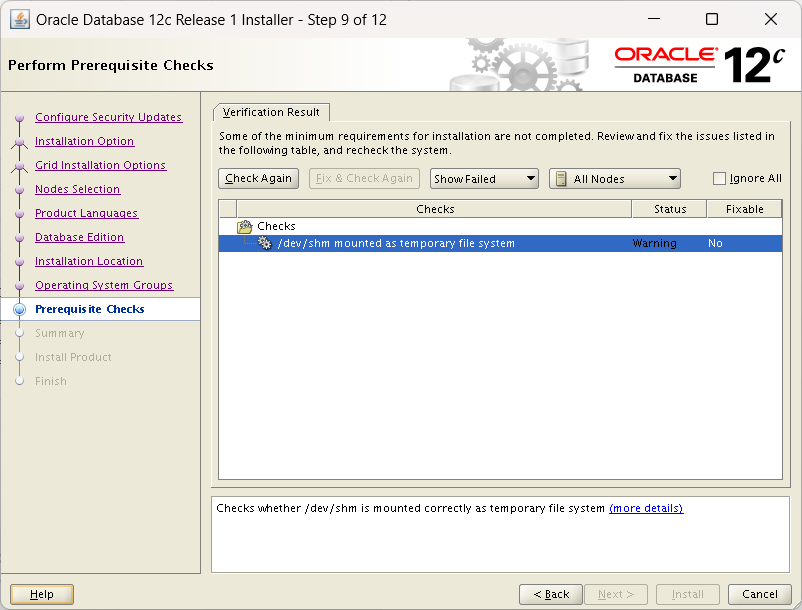Click the Summary step label
The width and height of the screenshot is (802, 610).
coord(59,333)
